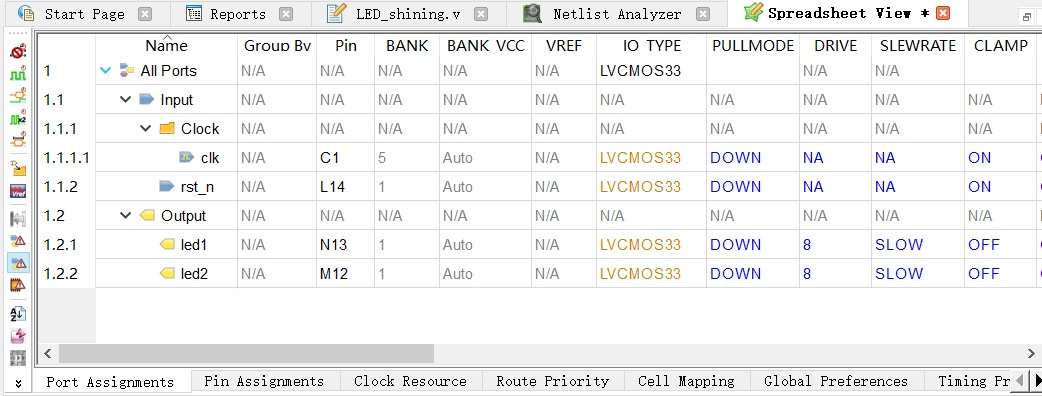The image size is (1042, 396).
Task: Click pin cell L14 for rst_n
Action: [346, 187]
